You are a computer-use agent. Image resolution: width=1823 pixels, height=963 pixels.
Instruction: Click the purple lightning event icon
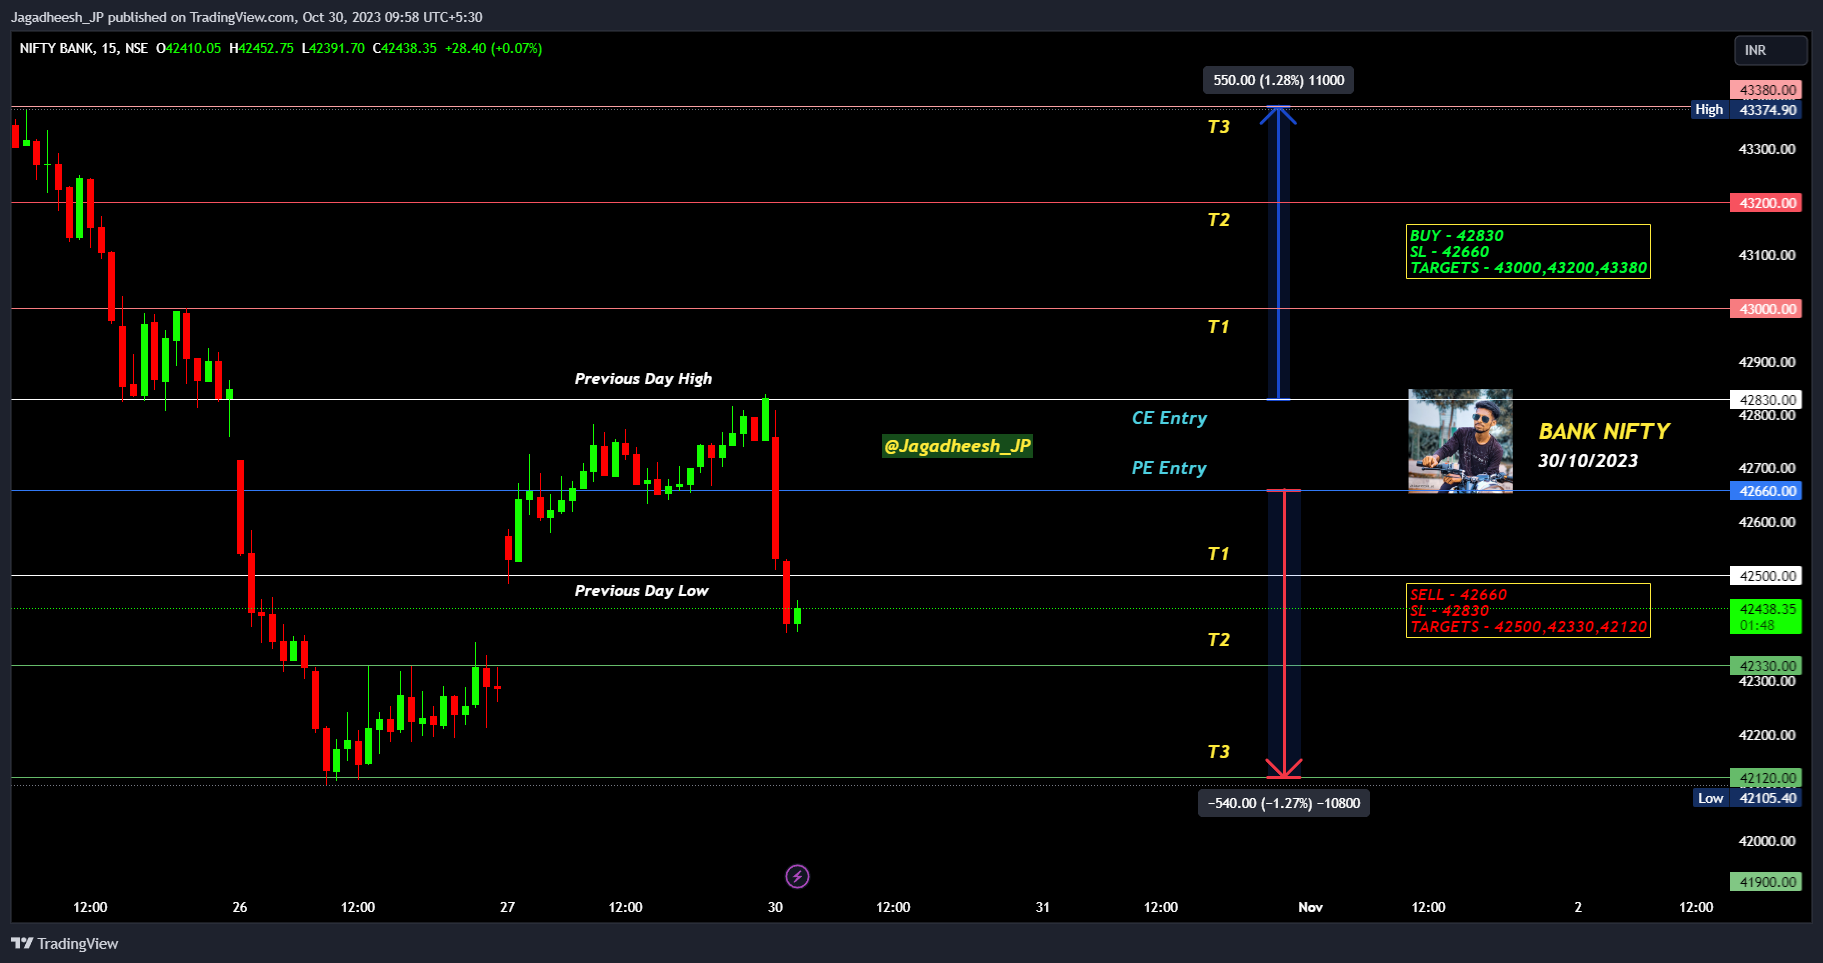(797, 877)
